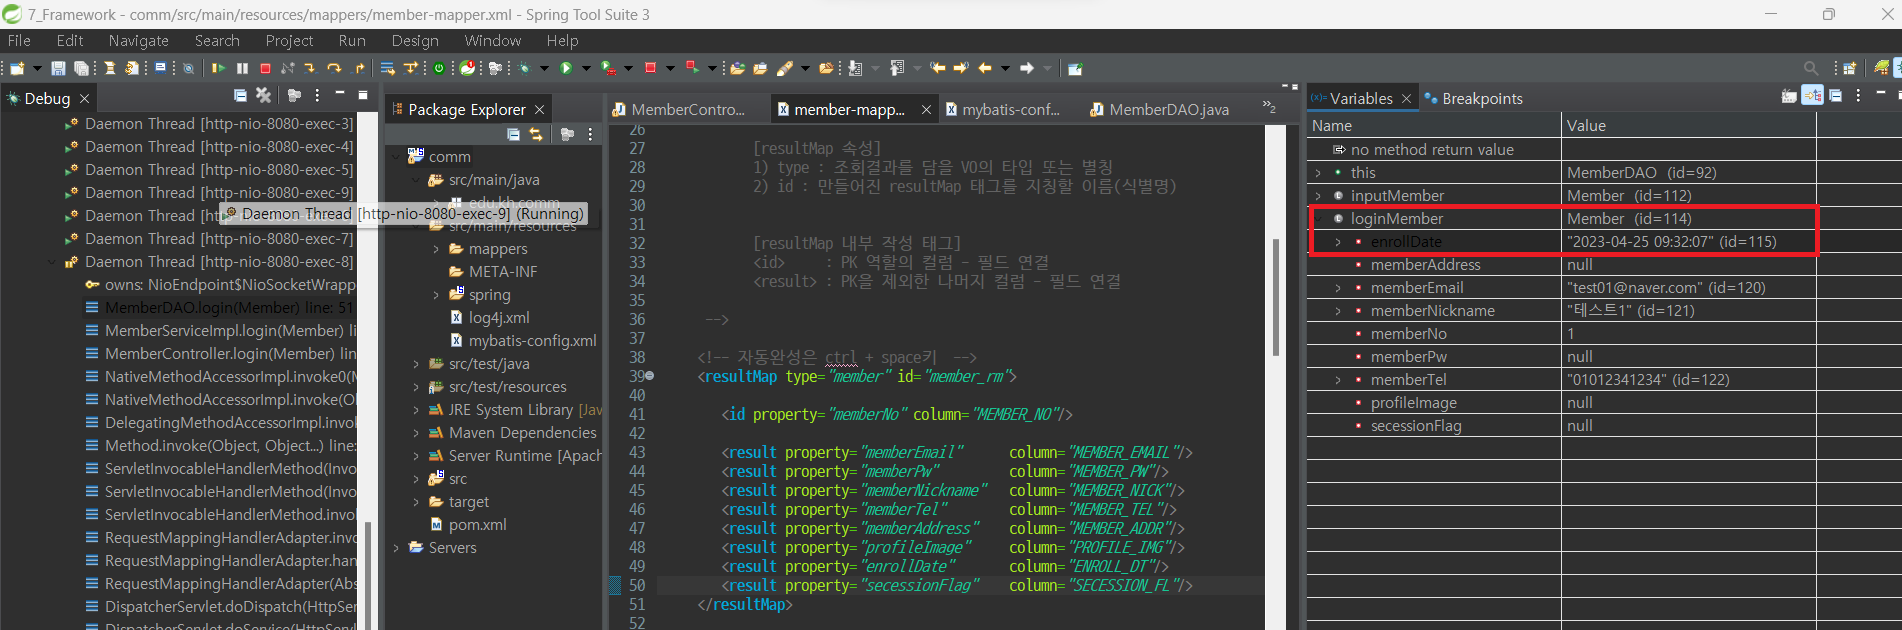This screenshot has width=1902, height=630.
Task: Click the Pin Editor icon
Action: pos(1075,69)
